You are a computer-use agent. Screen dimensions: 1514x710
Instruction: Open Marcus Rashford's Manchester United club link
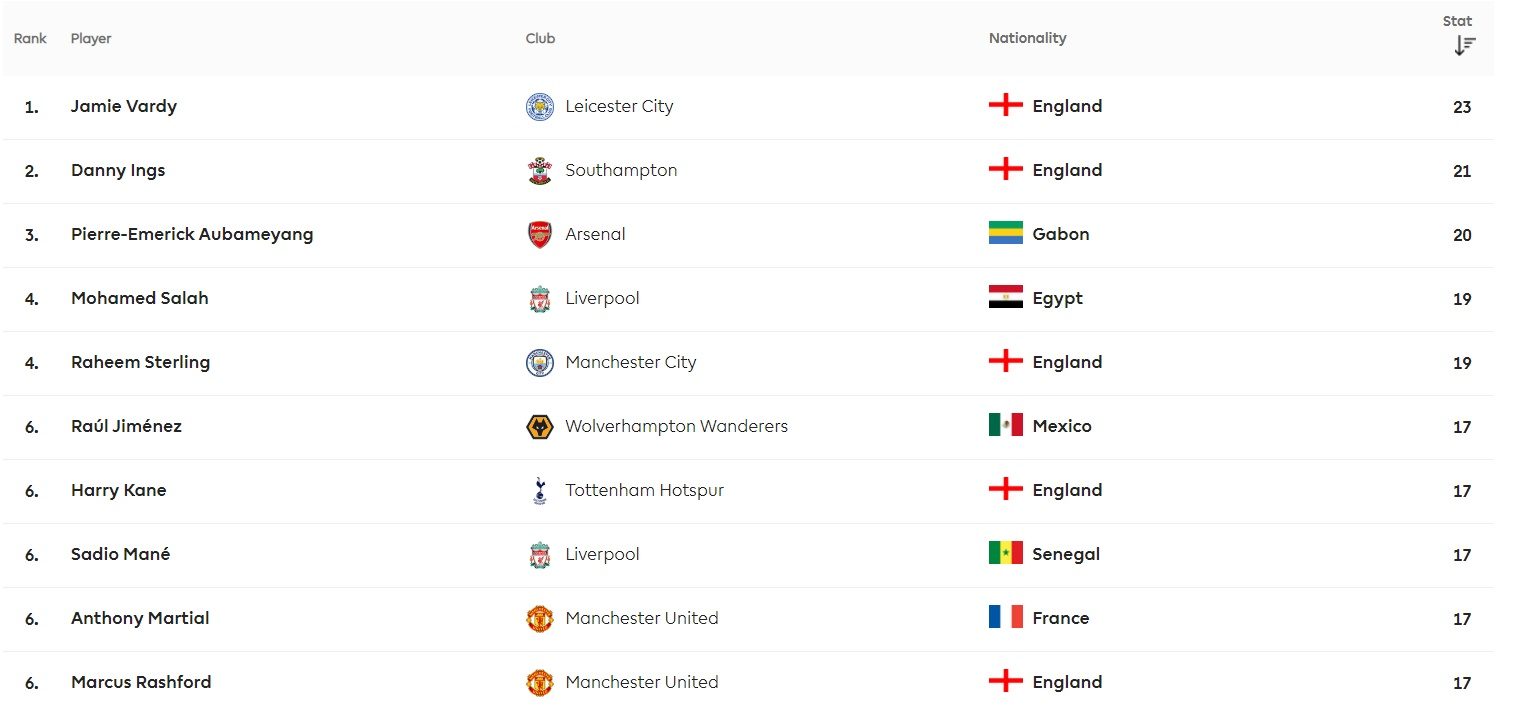click(x=641, y=682)
